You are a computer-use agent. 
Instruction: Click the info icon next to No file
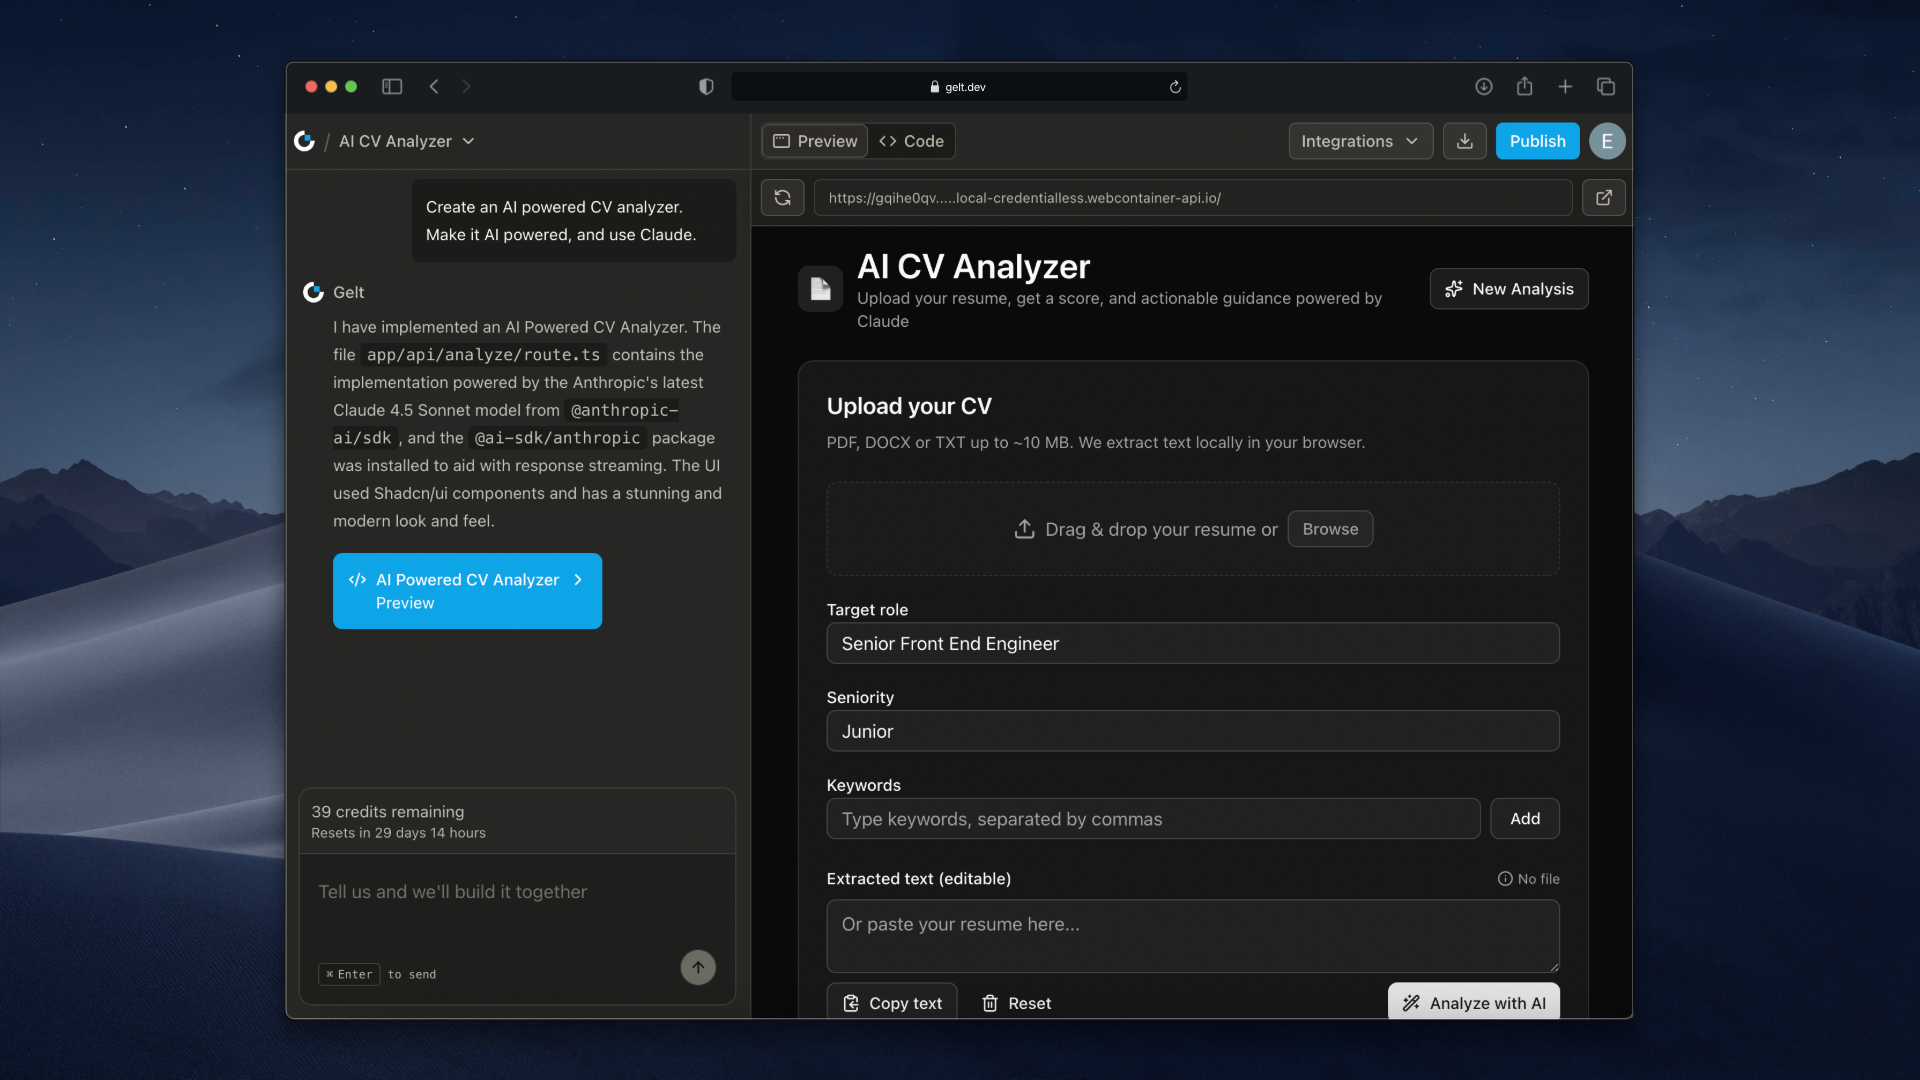1505,879
